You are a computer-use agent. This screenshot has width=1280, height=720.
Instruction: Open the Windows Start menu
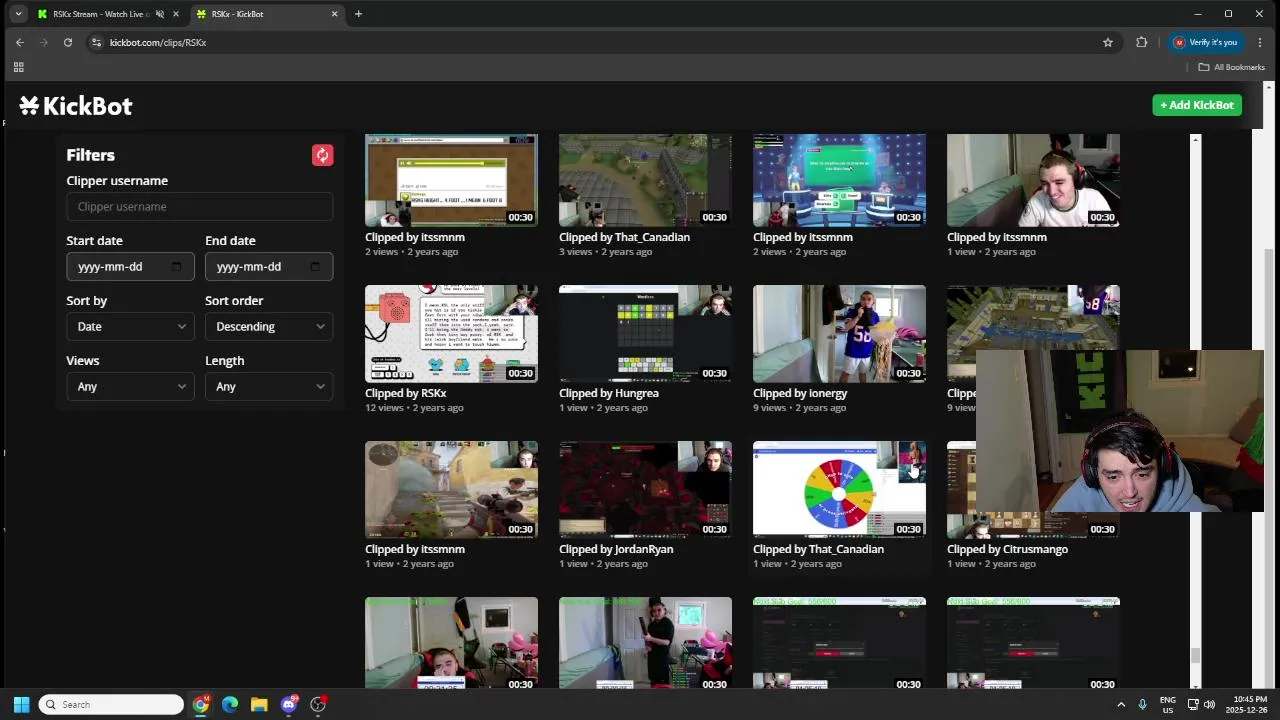tap(21, 704)
